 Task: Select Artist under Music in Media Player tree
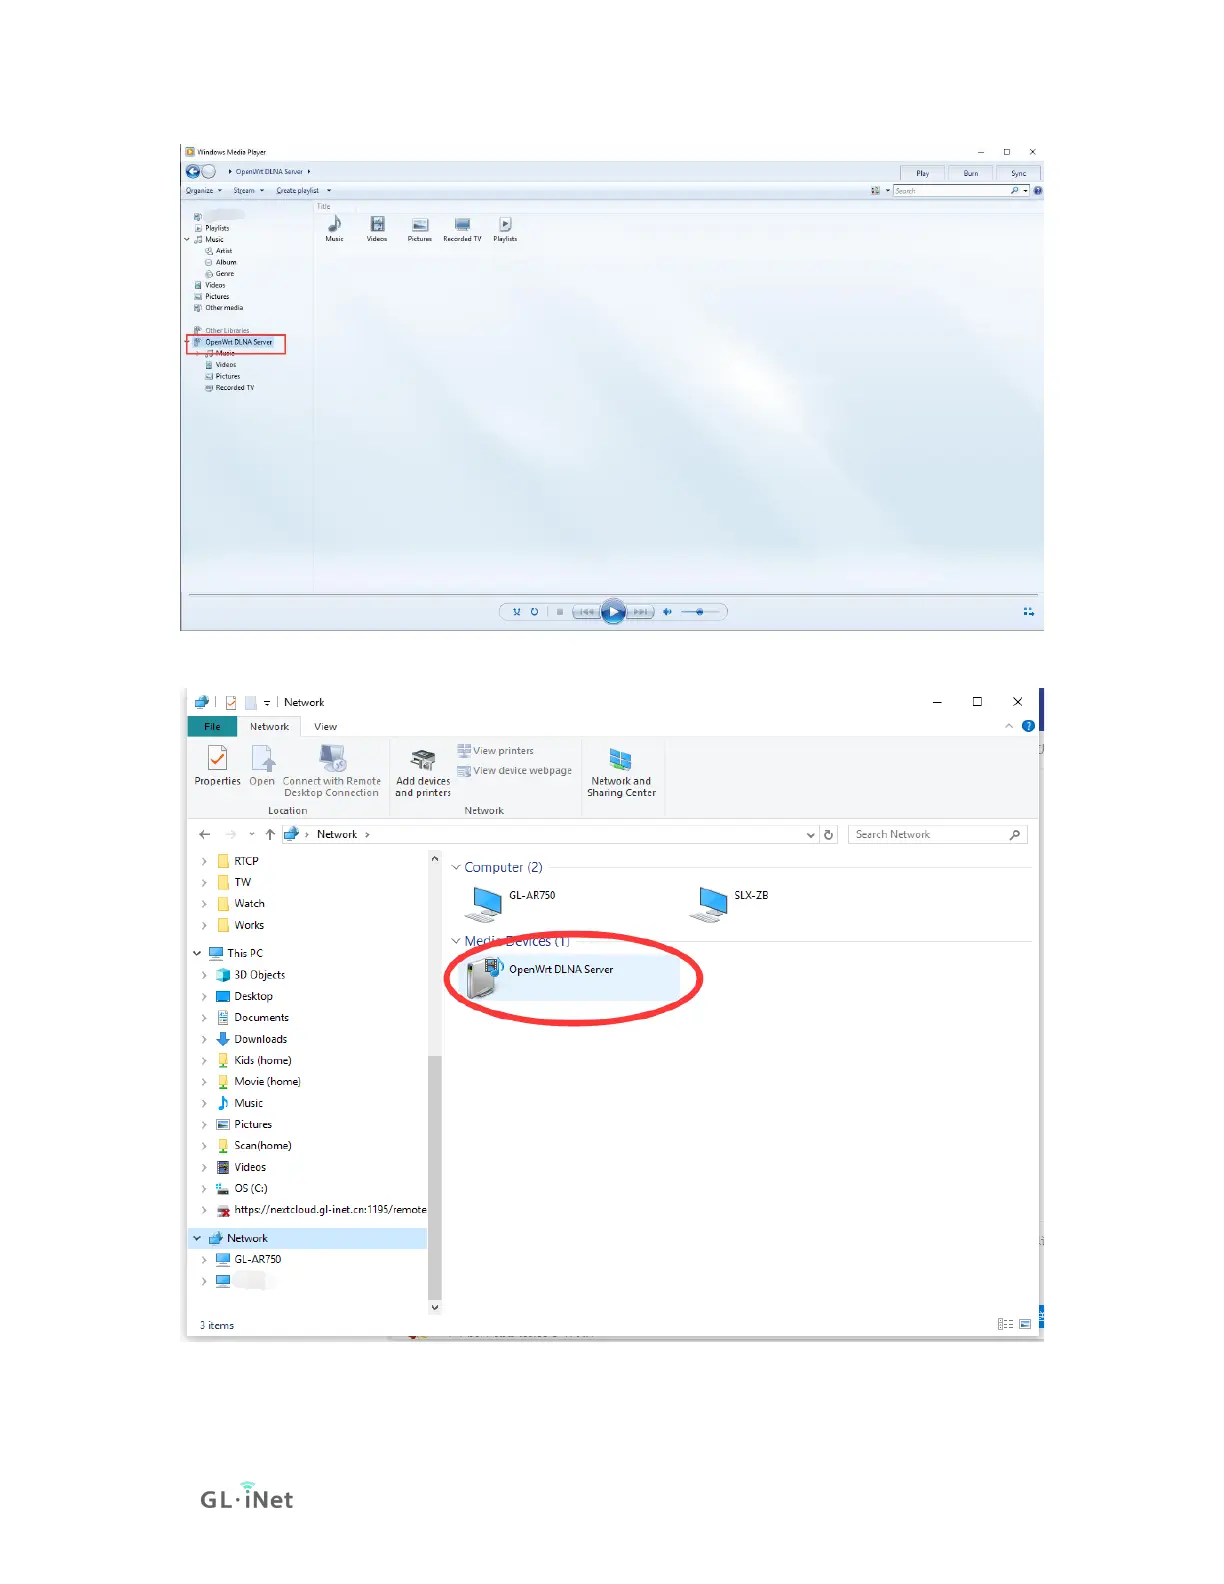pyautogui.click(x=223, y=251)
